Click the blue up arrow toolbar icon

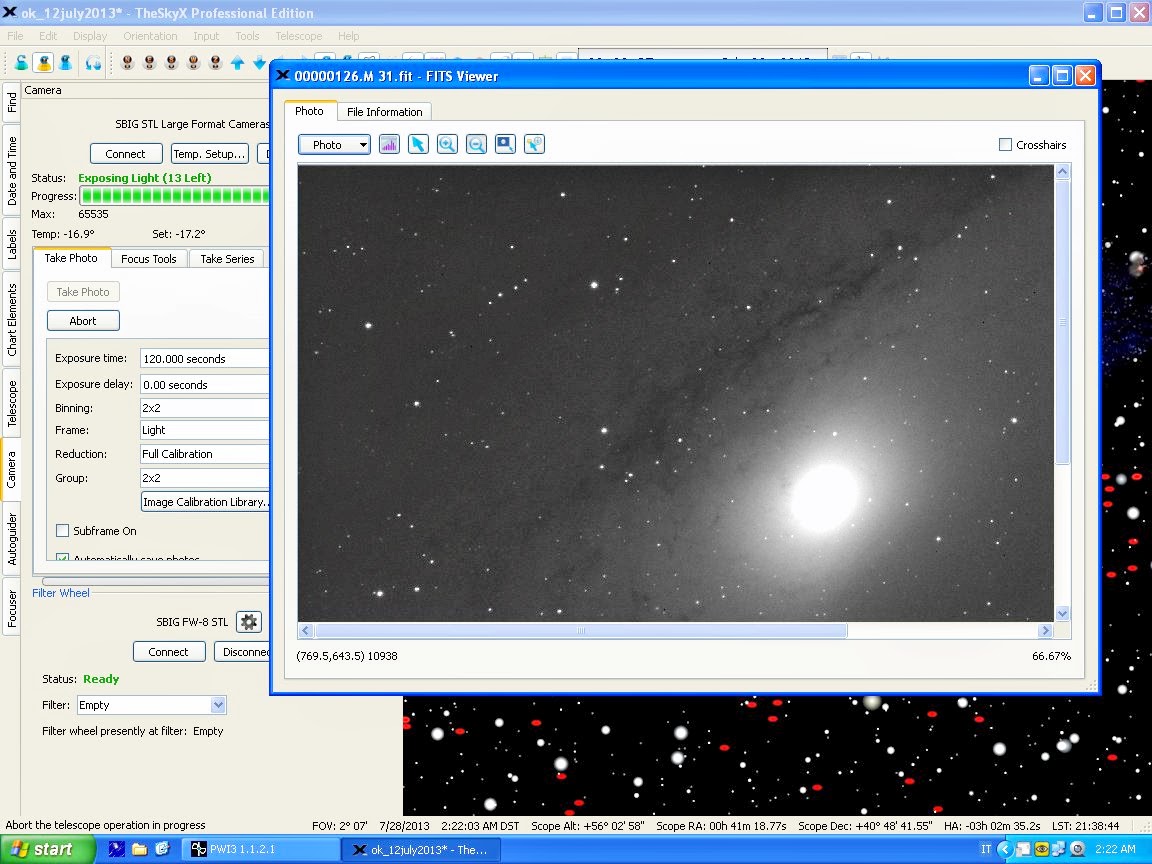[x=237, y=63]
